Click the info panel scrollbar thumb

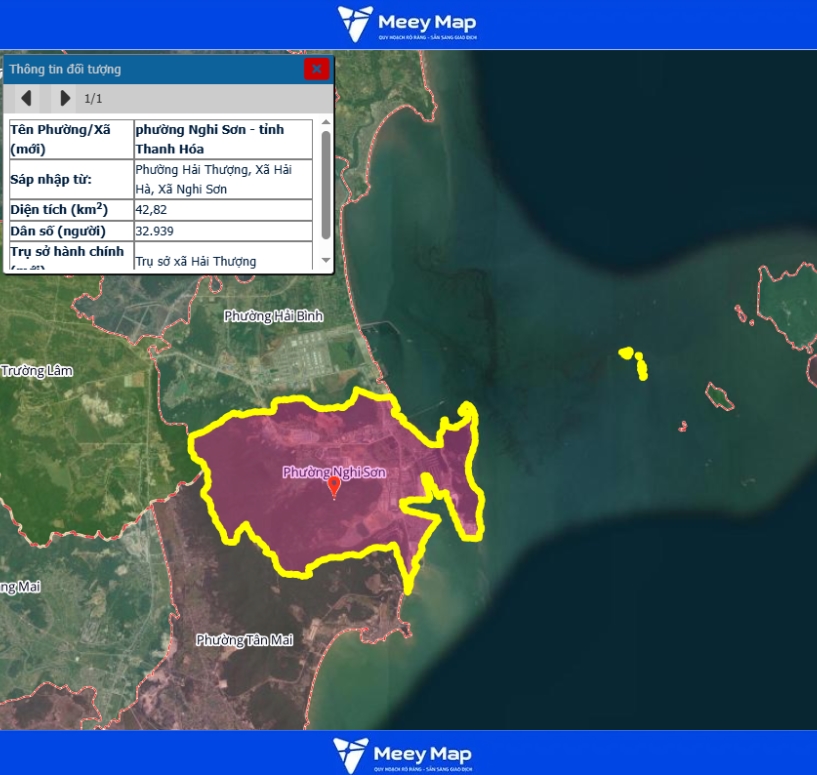coord(325,184)
